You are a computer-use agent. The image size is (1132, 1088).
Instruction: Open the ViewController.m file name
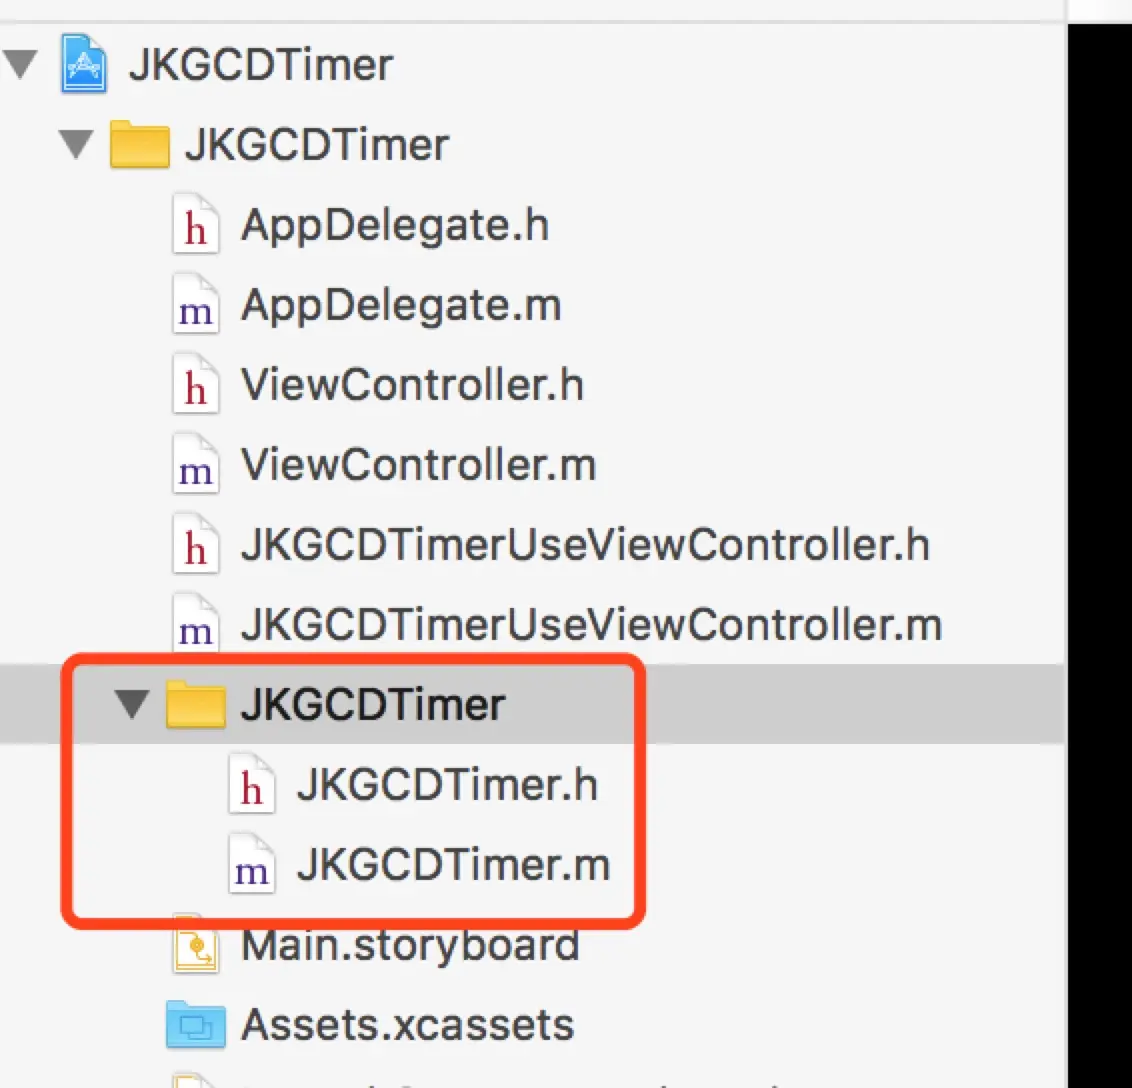(x=419, y=464)
